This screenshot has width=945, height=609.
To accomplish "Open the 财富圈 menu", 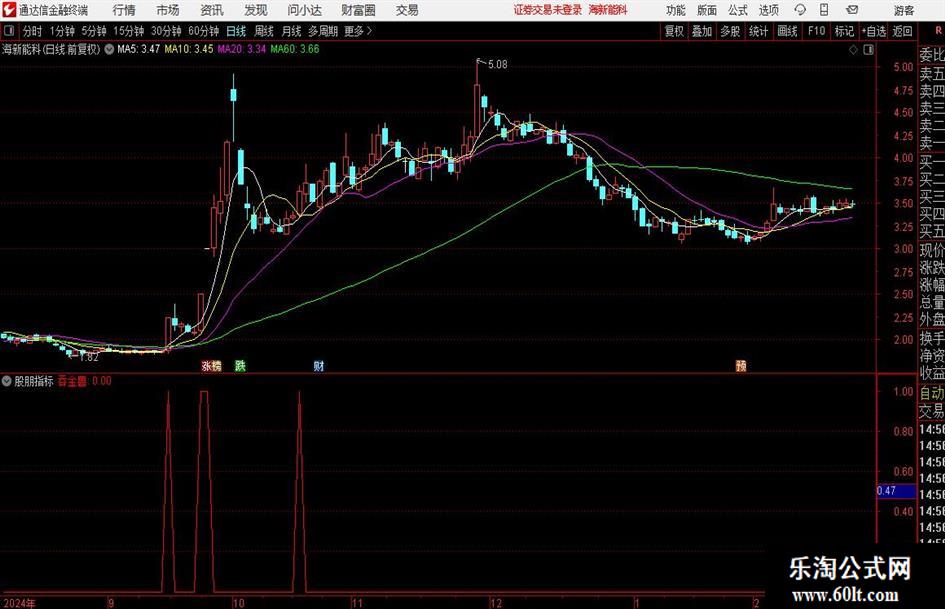I will coord(359,10).
